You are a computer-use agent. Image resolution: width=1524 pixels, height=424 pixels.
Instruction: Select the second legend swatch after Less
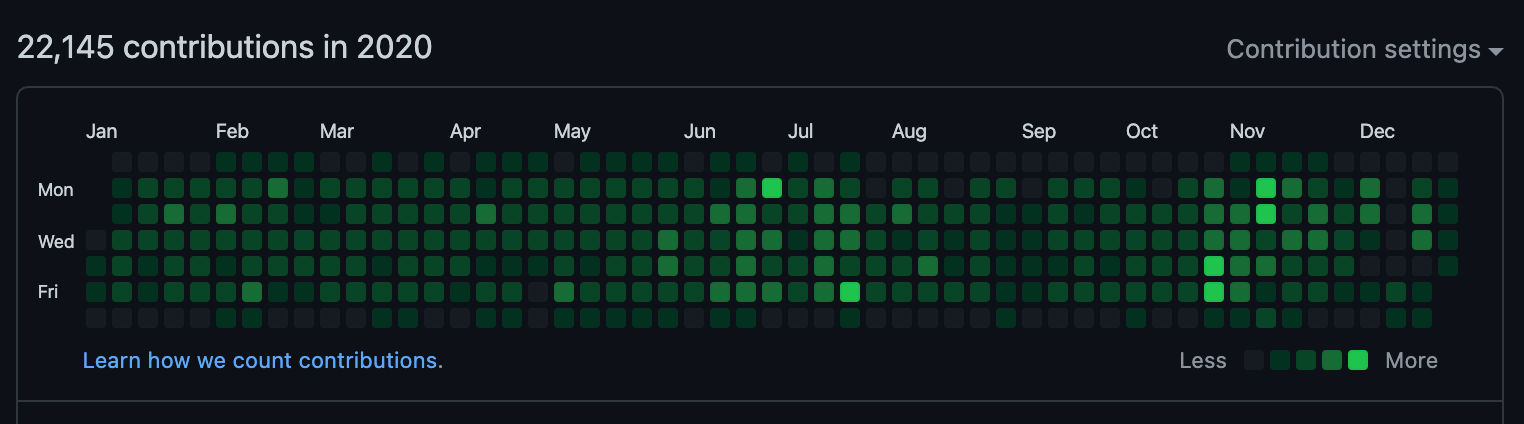click(x=1280, y=361)
